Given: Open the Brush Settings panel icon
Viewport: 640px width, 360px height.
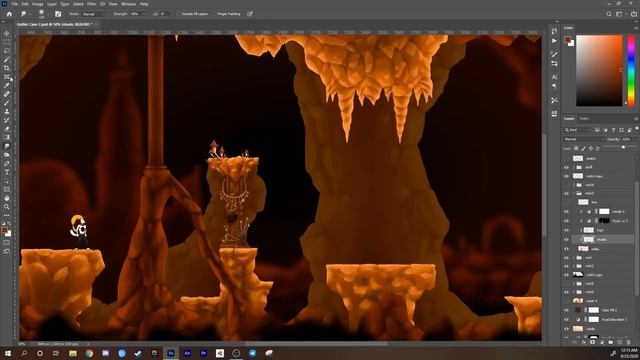Looking at the screenshot, I should coord(58,14).
